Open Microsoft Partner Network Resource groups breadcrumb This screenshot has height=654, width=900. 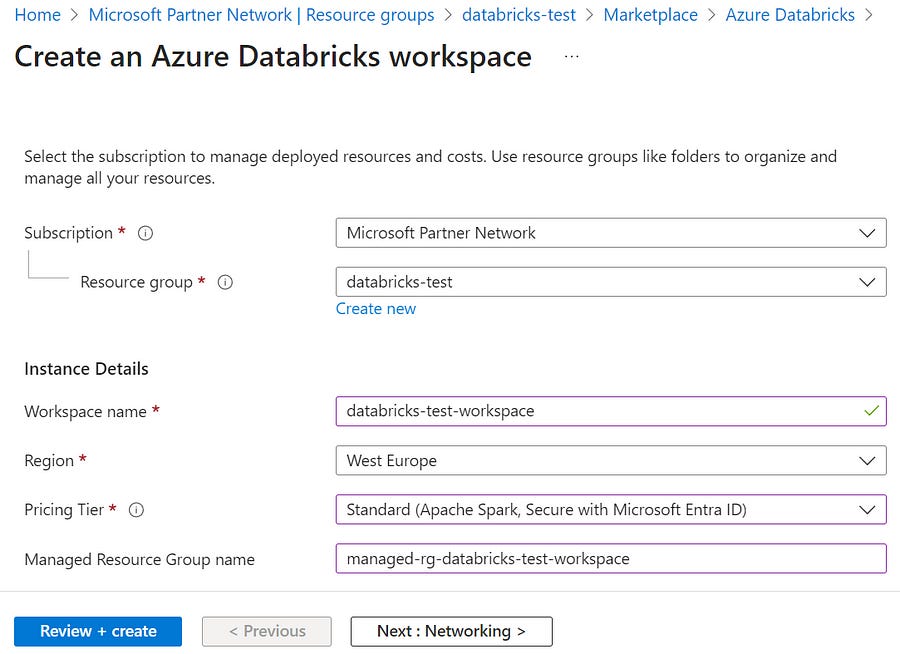261,15
